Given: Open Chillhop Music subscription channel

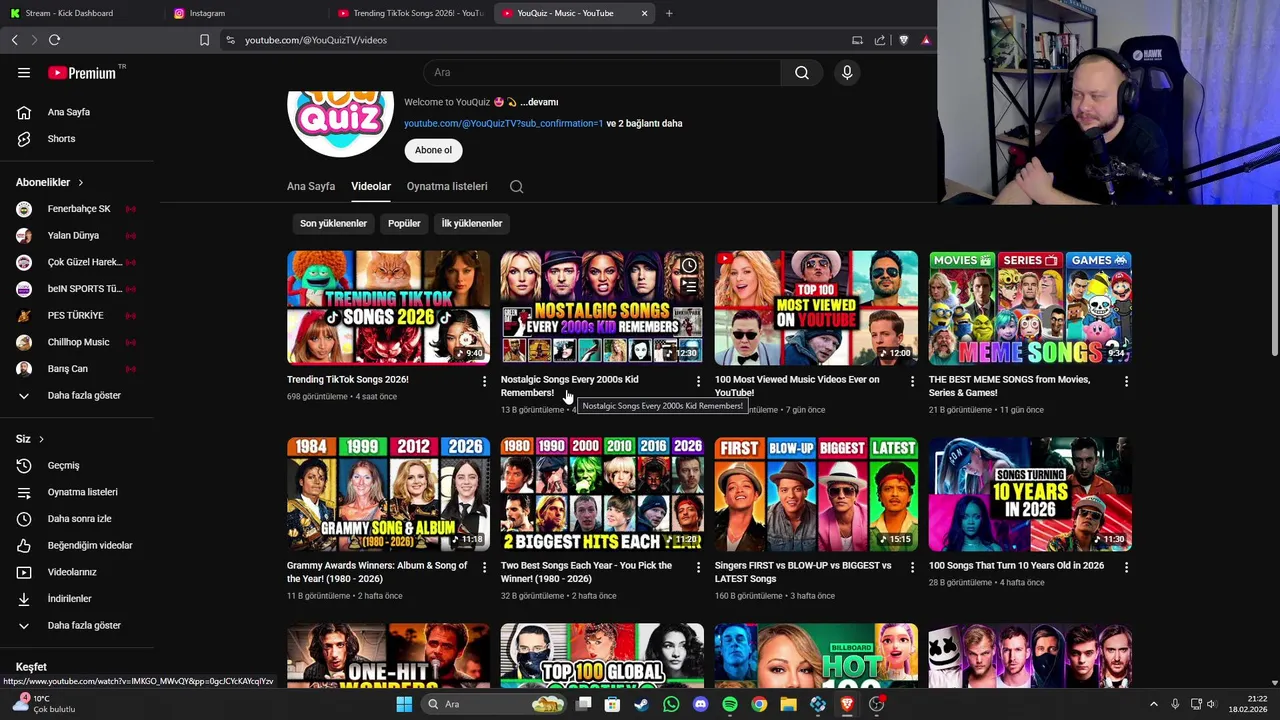Looking at the screenshot, I should (77, 342).
